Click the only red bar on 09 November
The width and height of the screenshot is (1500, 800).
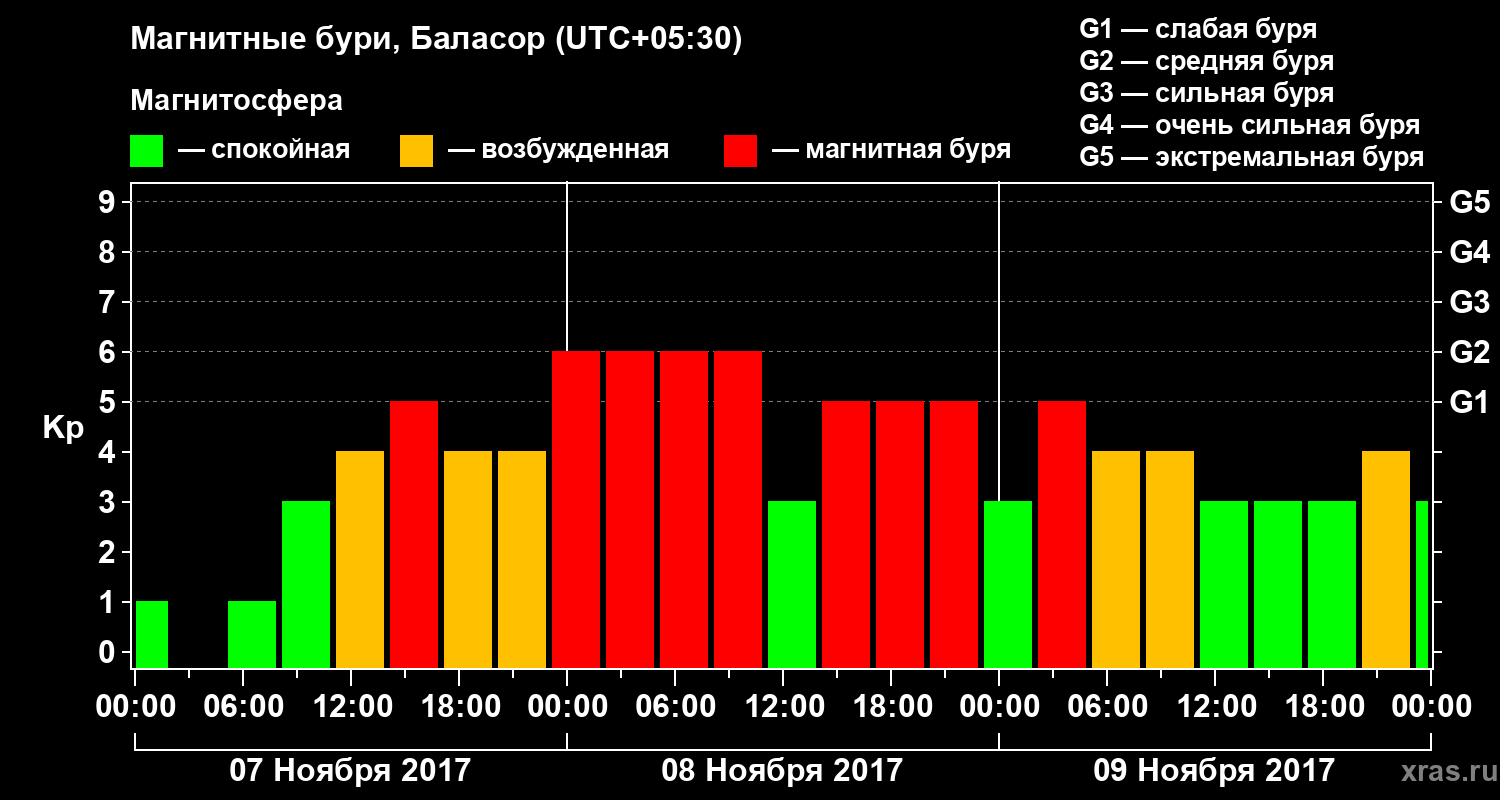1062,534
